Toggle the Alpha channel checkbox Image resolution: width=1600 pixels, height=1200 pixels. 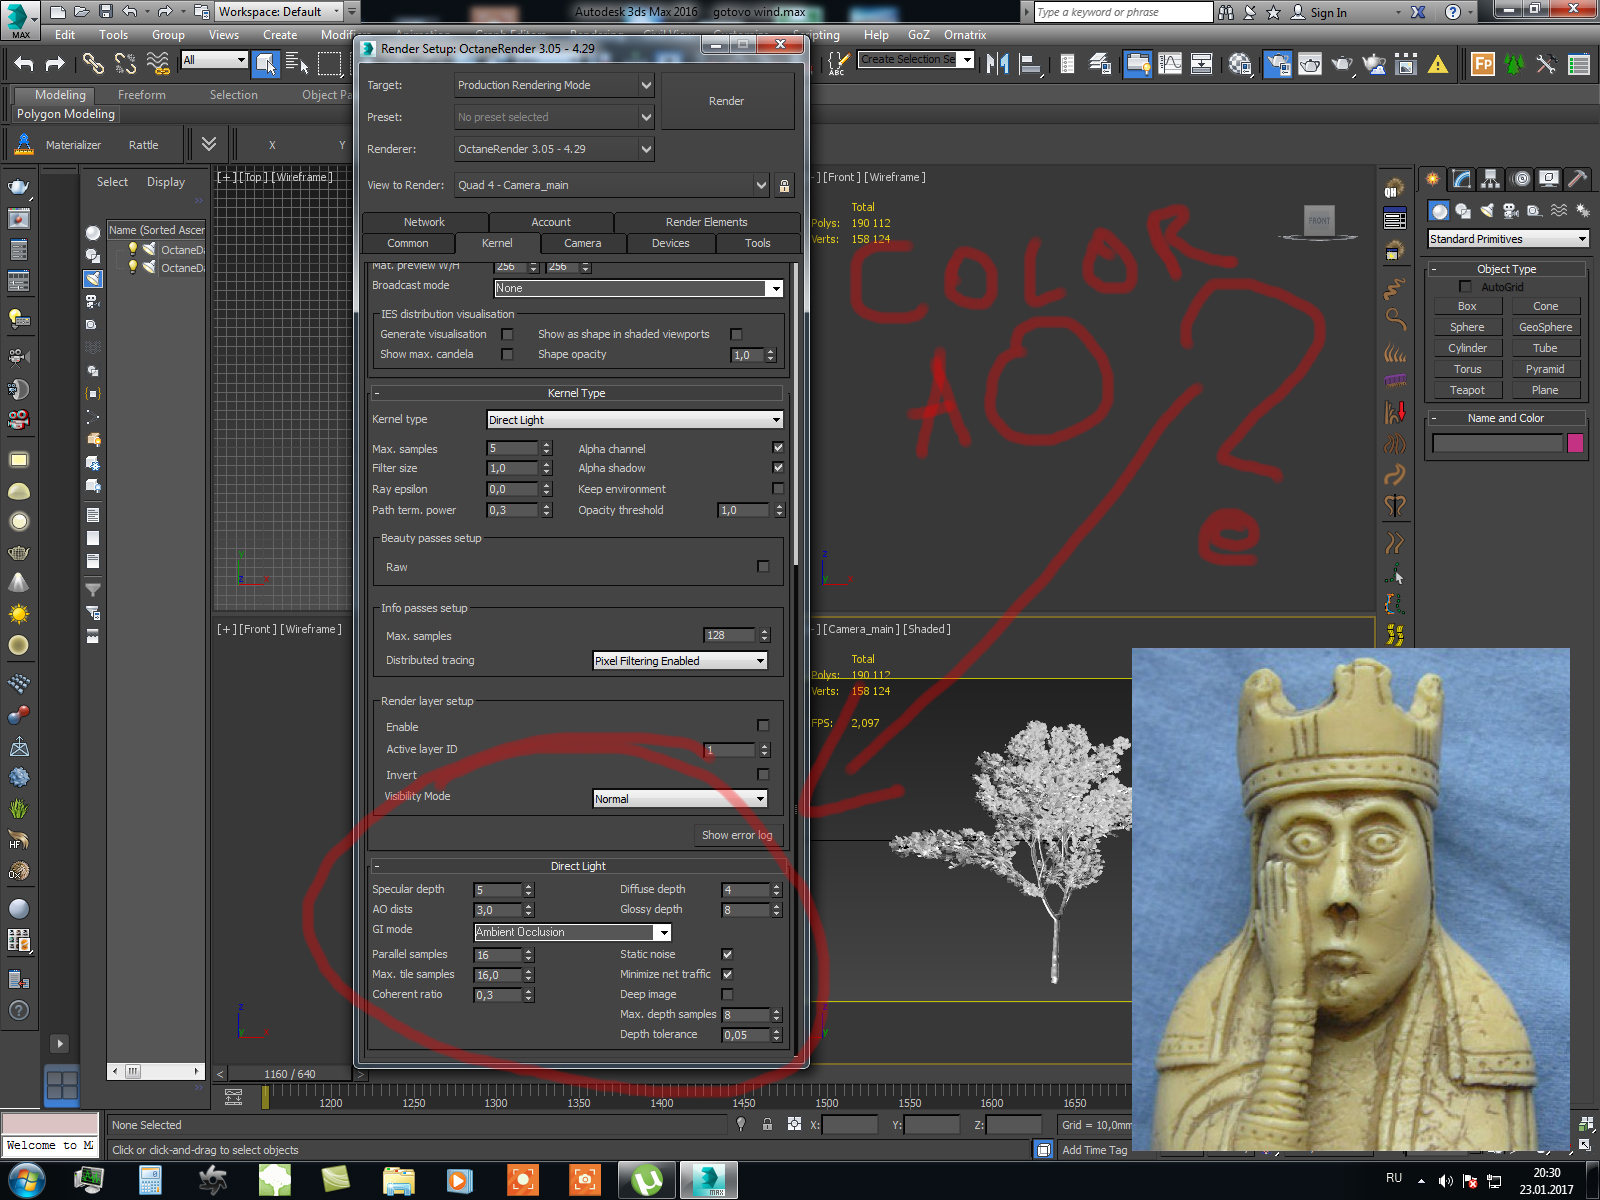tap(778, 448)
